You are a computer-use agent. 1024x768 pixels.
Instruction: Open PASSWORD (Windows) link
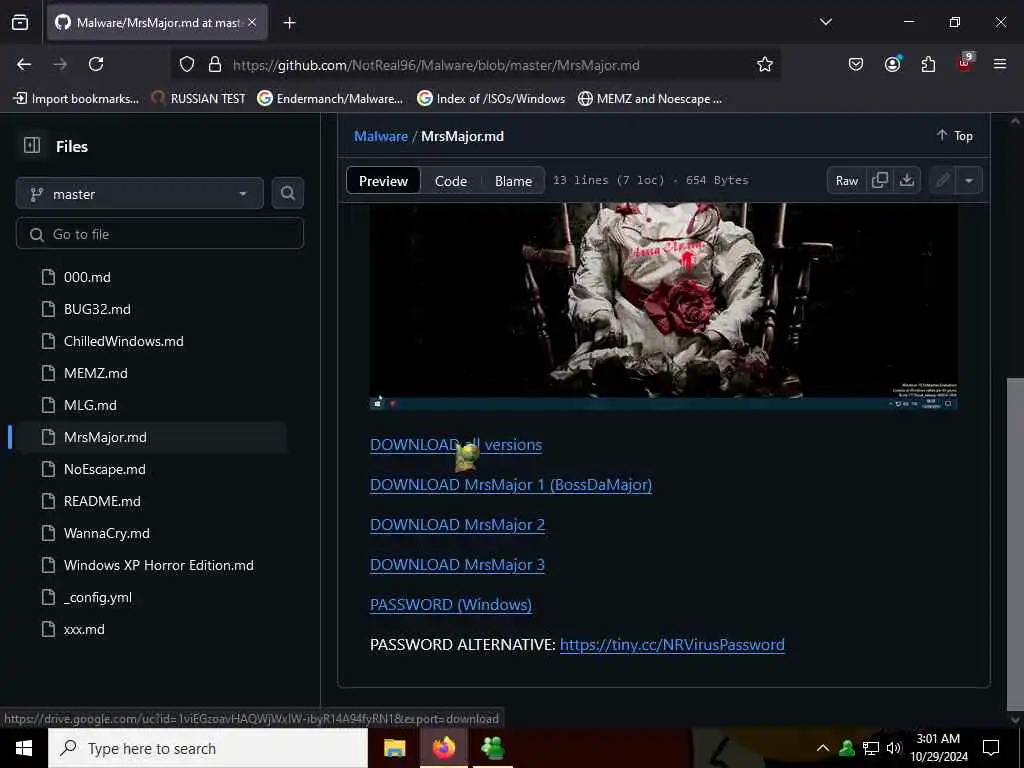pos(451,604)
